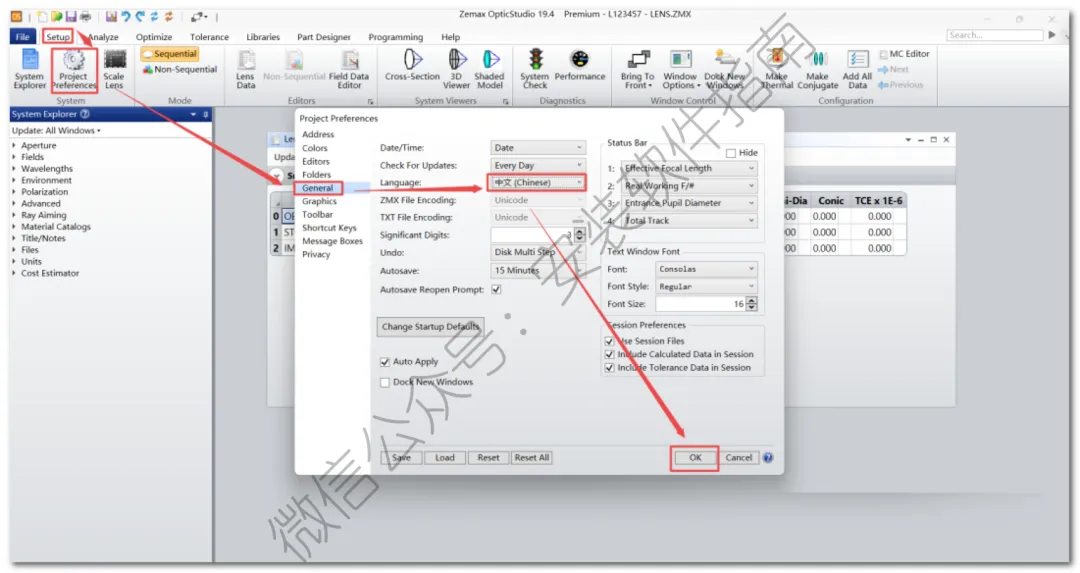Switch to Non-Sequential mode
Image resolution: width=1080 pixels, height=573 pixels.
pyautogui.click(x=180, y=70)
